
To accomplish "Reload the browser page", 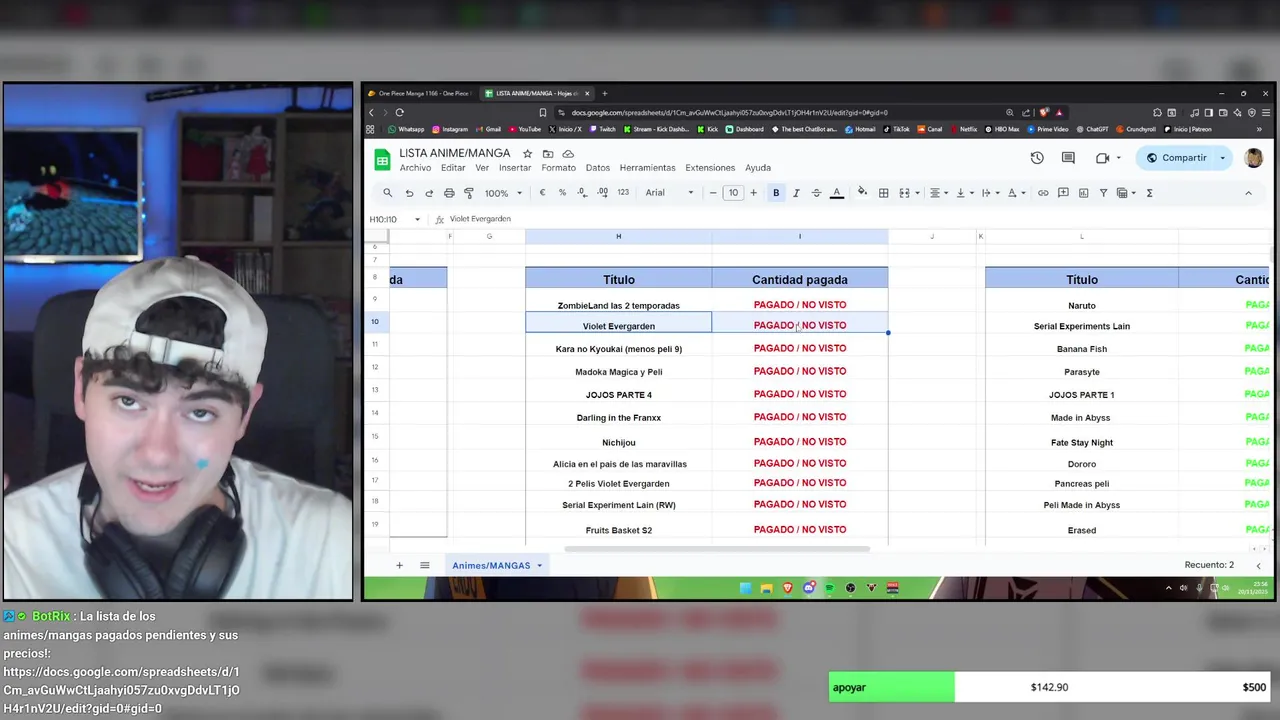I will (399, 112).
